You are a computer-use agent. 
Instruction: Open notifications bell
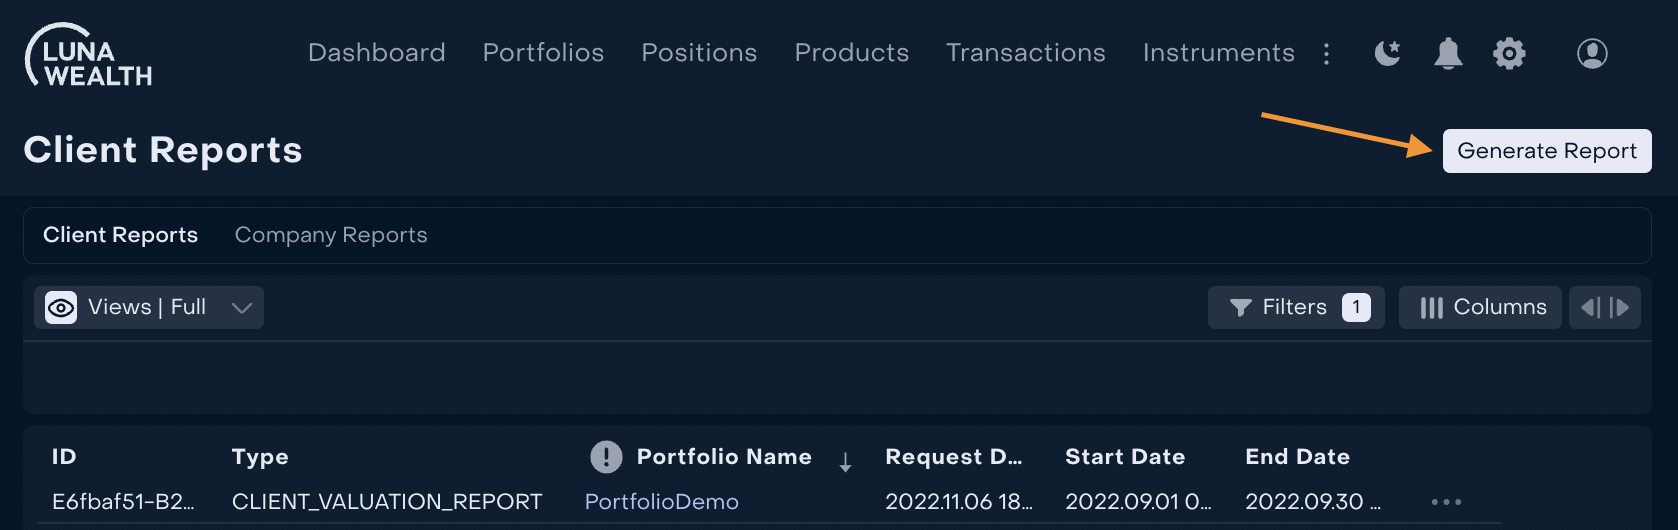1448,53
